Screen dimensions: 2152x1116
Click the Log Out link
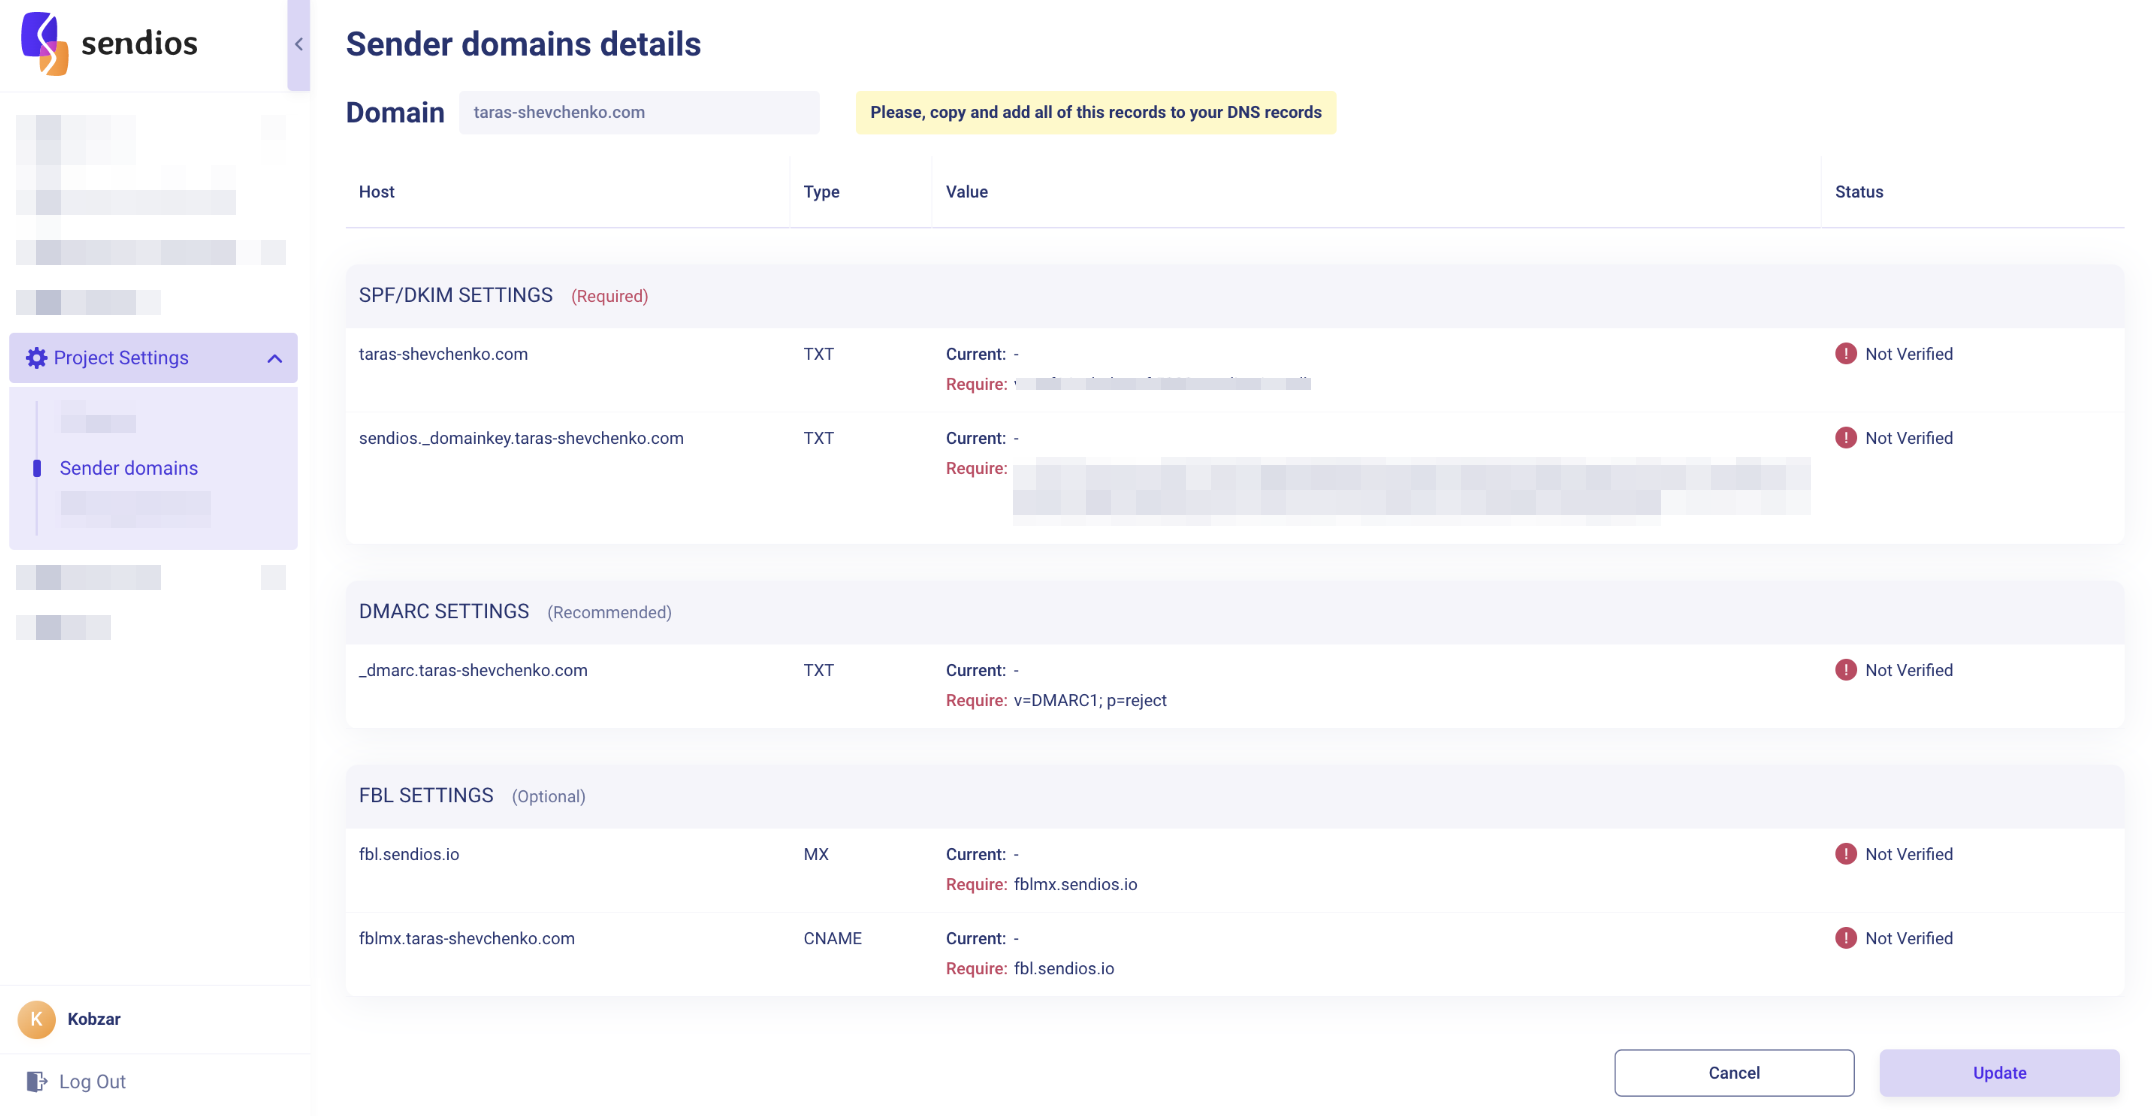[92, 1081]
